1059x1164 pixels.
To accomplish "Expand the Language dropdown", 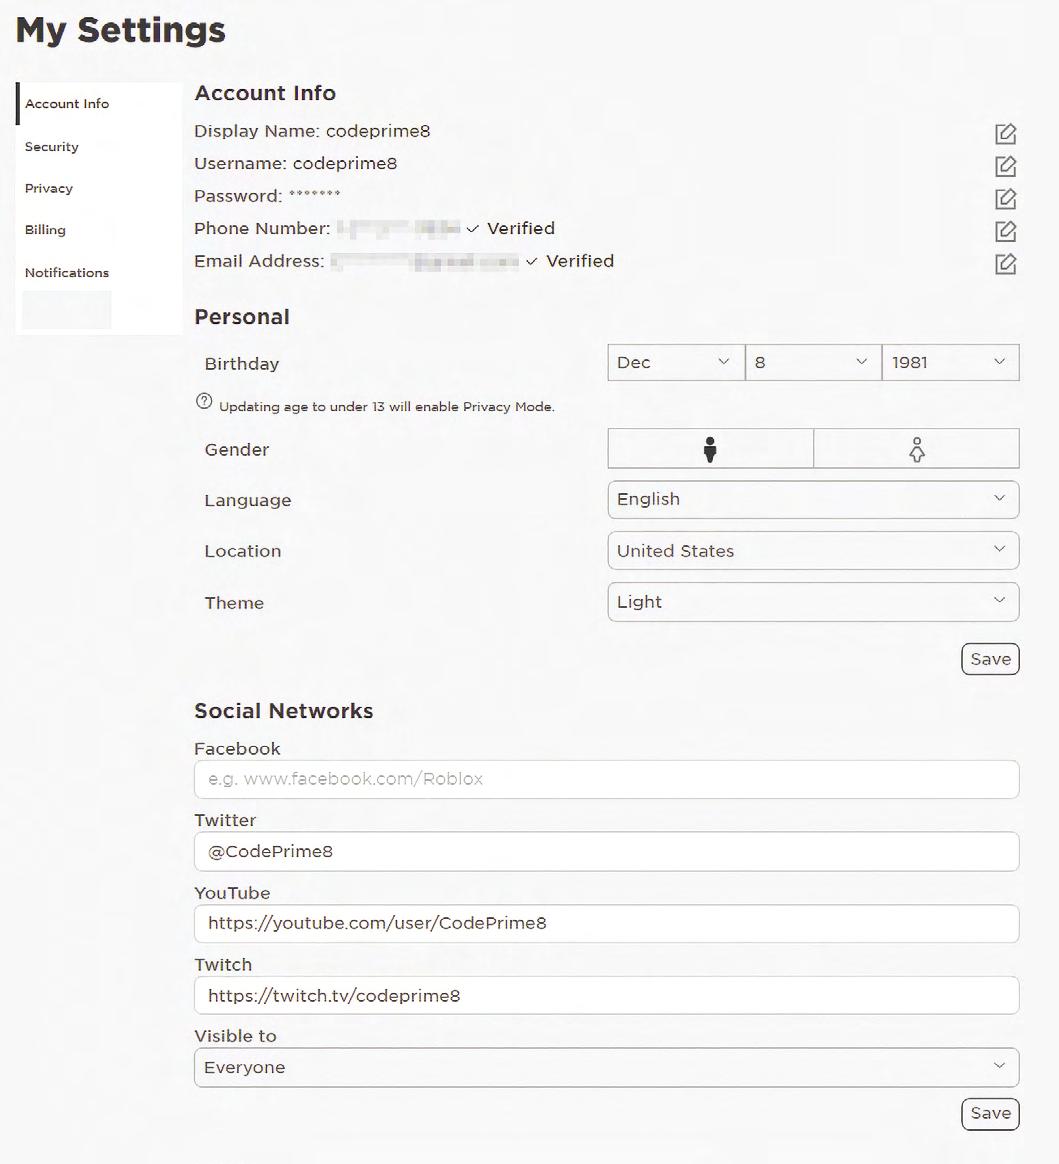I will (812, 499).
